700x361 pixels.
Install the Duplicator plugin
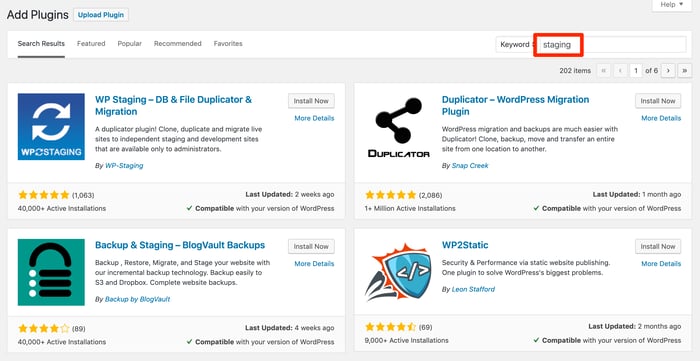click(658, 101)
